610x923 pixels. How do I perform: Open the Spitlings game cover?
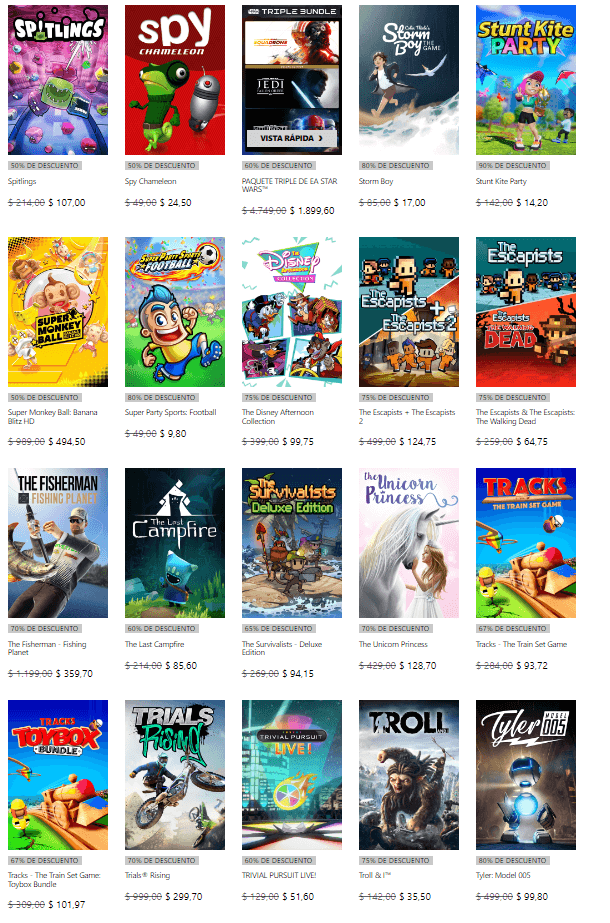(x=58, y=80)
